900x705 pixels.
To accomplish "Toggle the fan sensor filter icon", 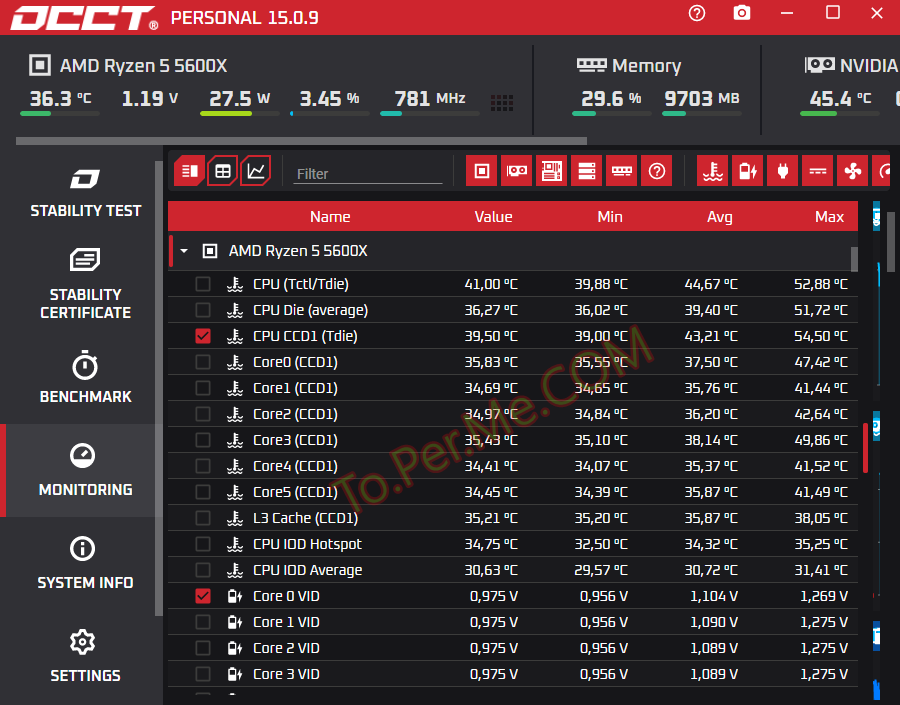I will [x=852, y=171].
